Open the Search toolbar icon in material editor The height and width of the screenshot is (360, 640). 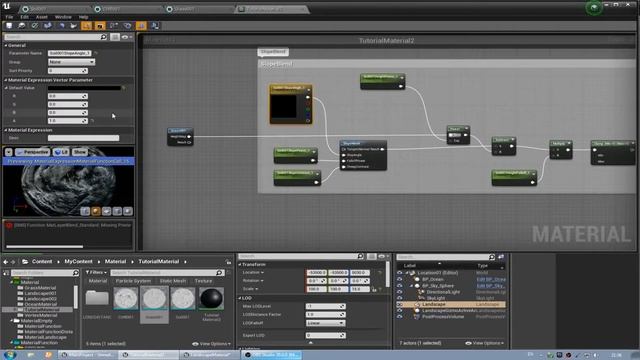[48, 26]
